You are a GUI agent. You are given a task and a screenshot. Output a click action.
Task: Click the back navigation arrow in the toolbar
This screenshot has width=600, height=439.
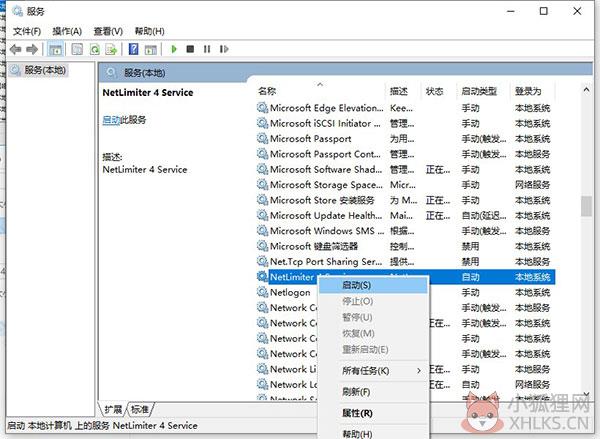click(x=15, y=49)
